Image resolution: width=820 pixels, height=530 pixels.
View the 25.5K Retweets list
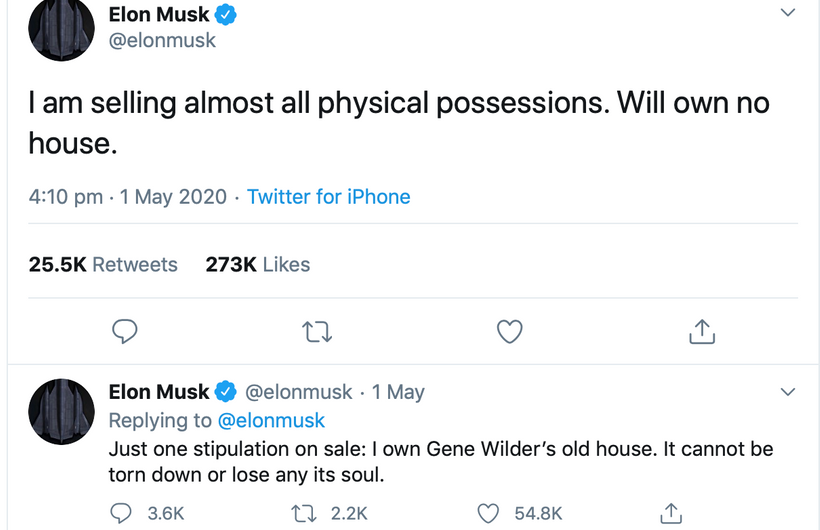[x=103, y=265]
